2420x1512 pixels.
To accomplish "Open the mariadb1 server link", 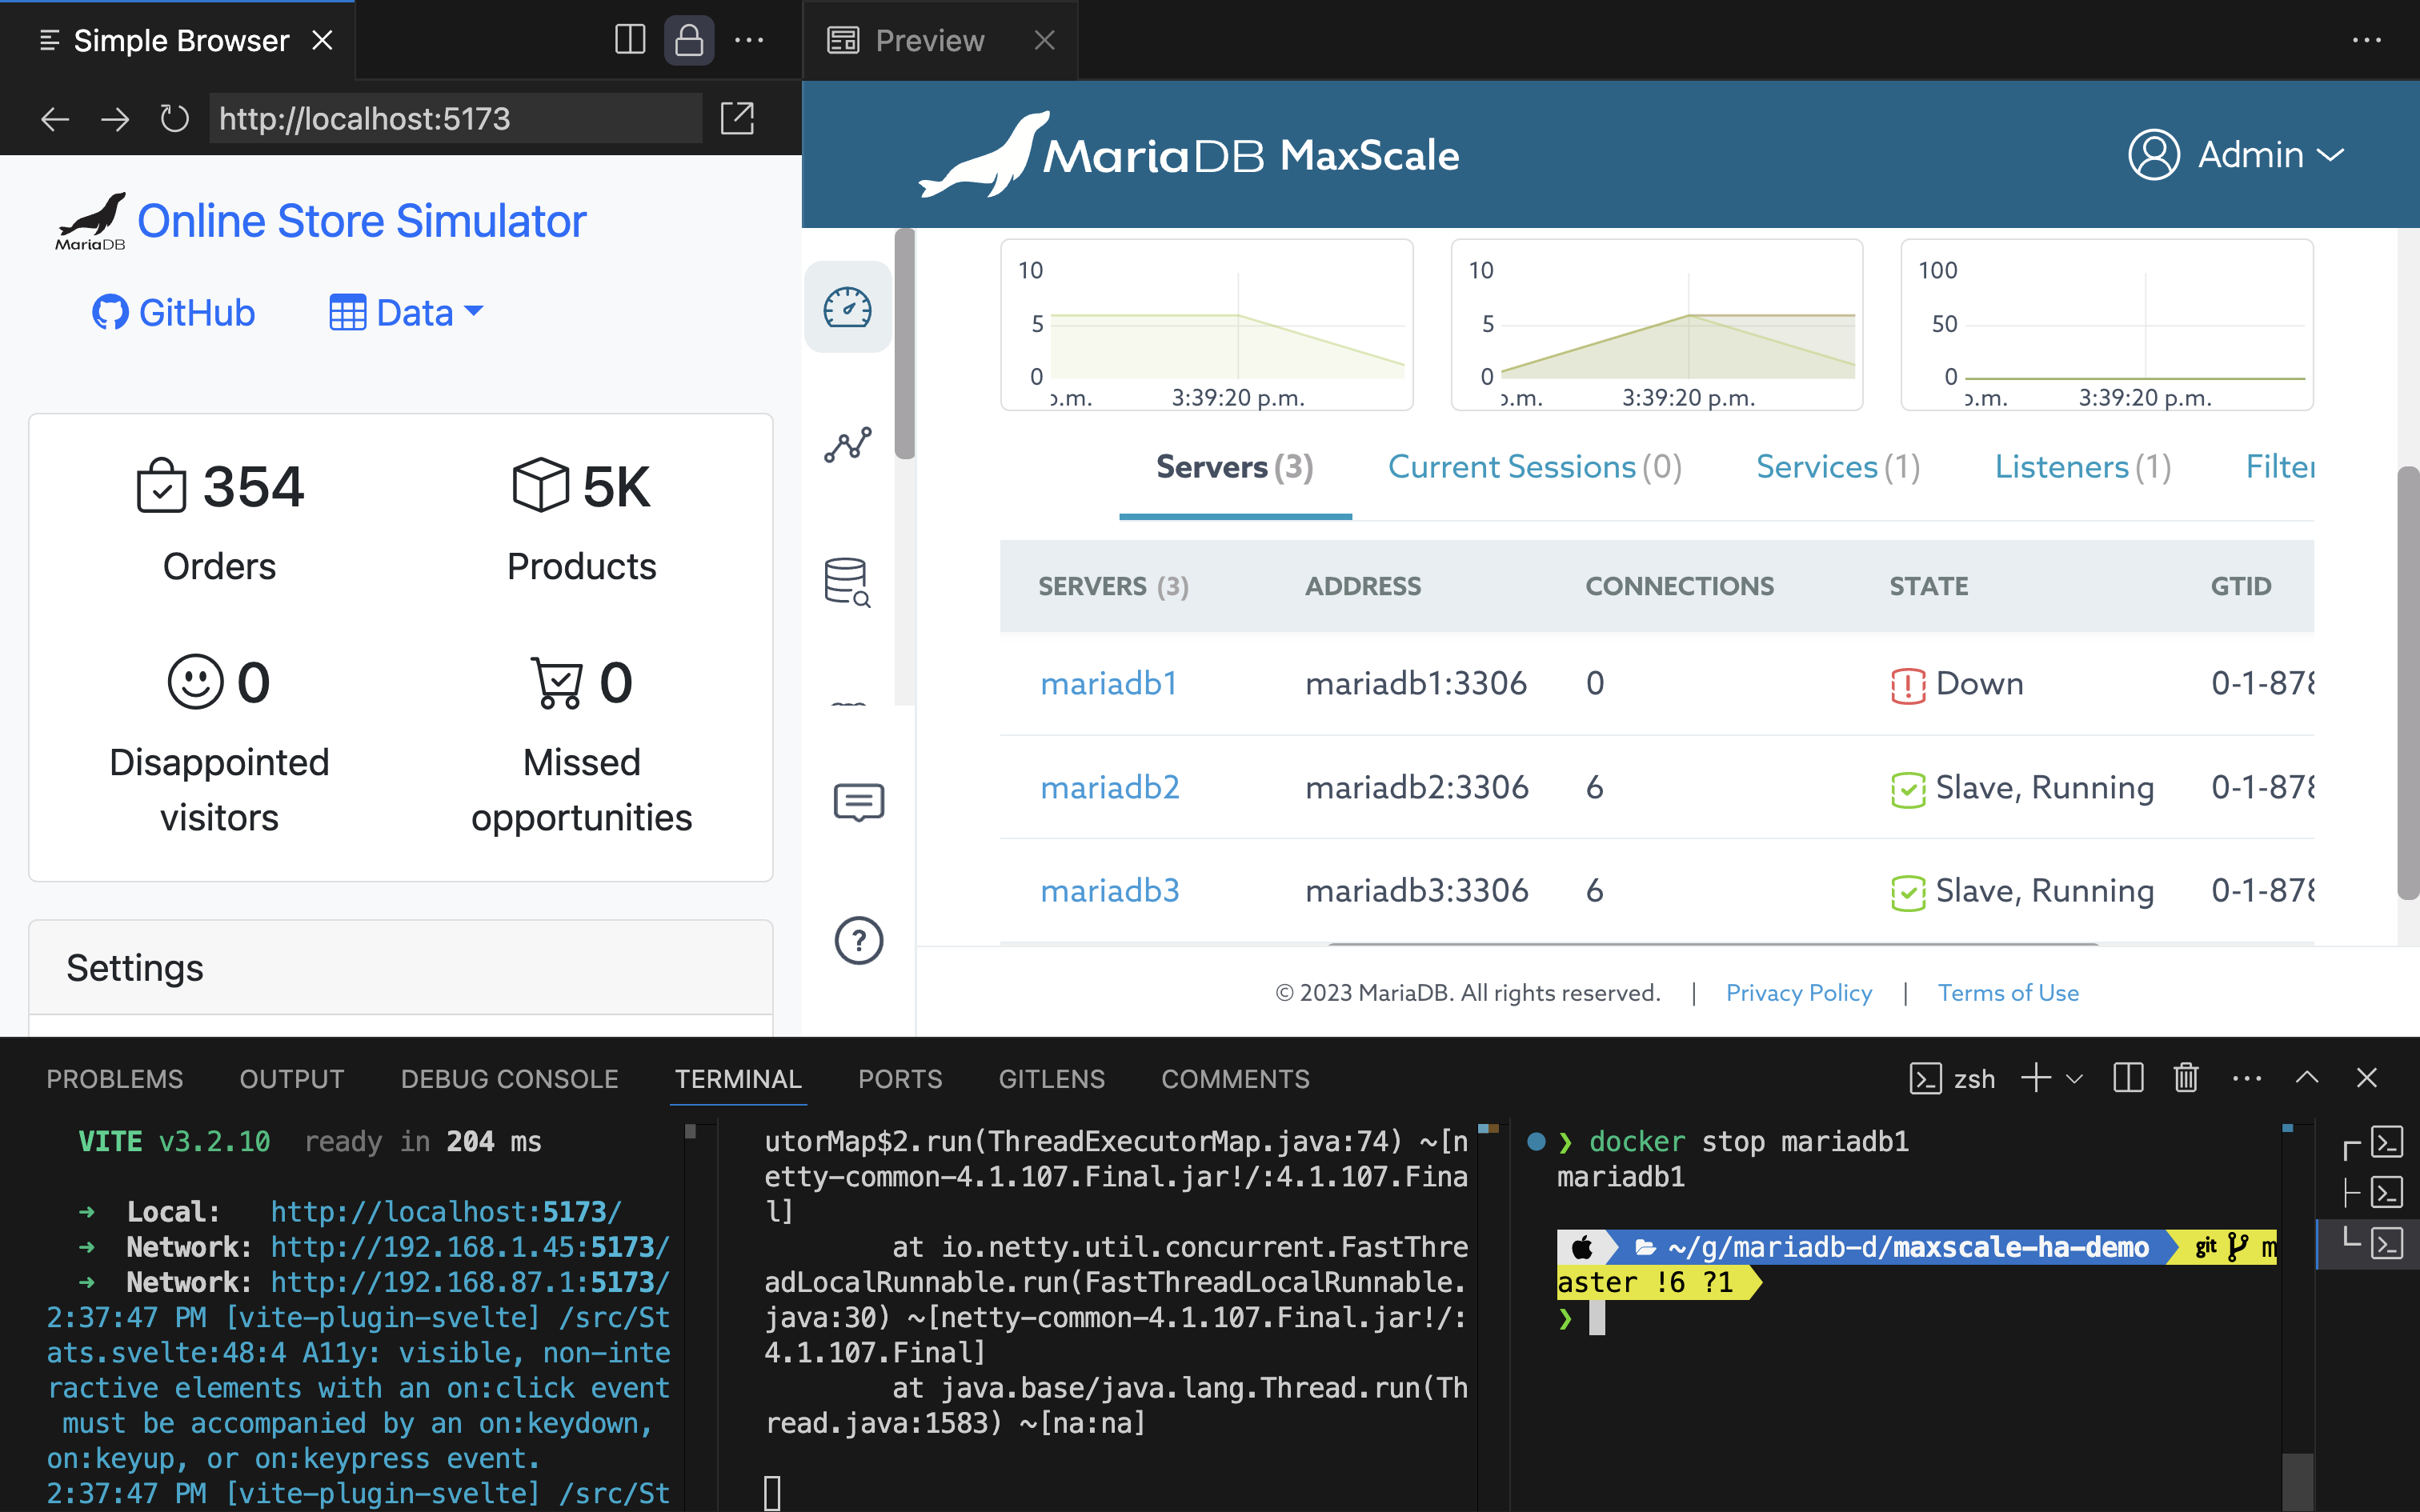I will [1108, 683].
